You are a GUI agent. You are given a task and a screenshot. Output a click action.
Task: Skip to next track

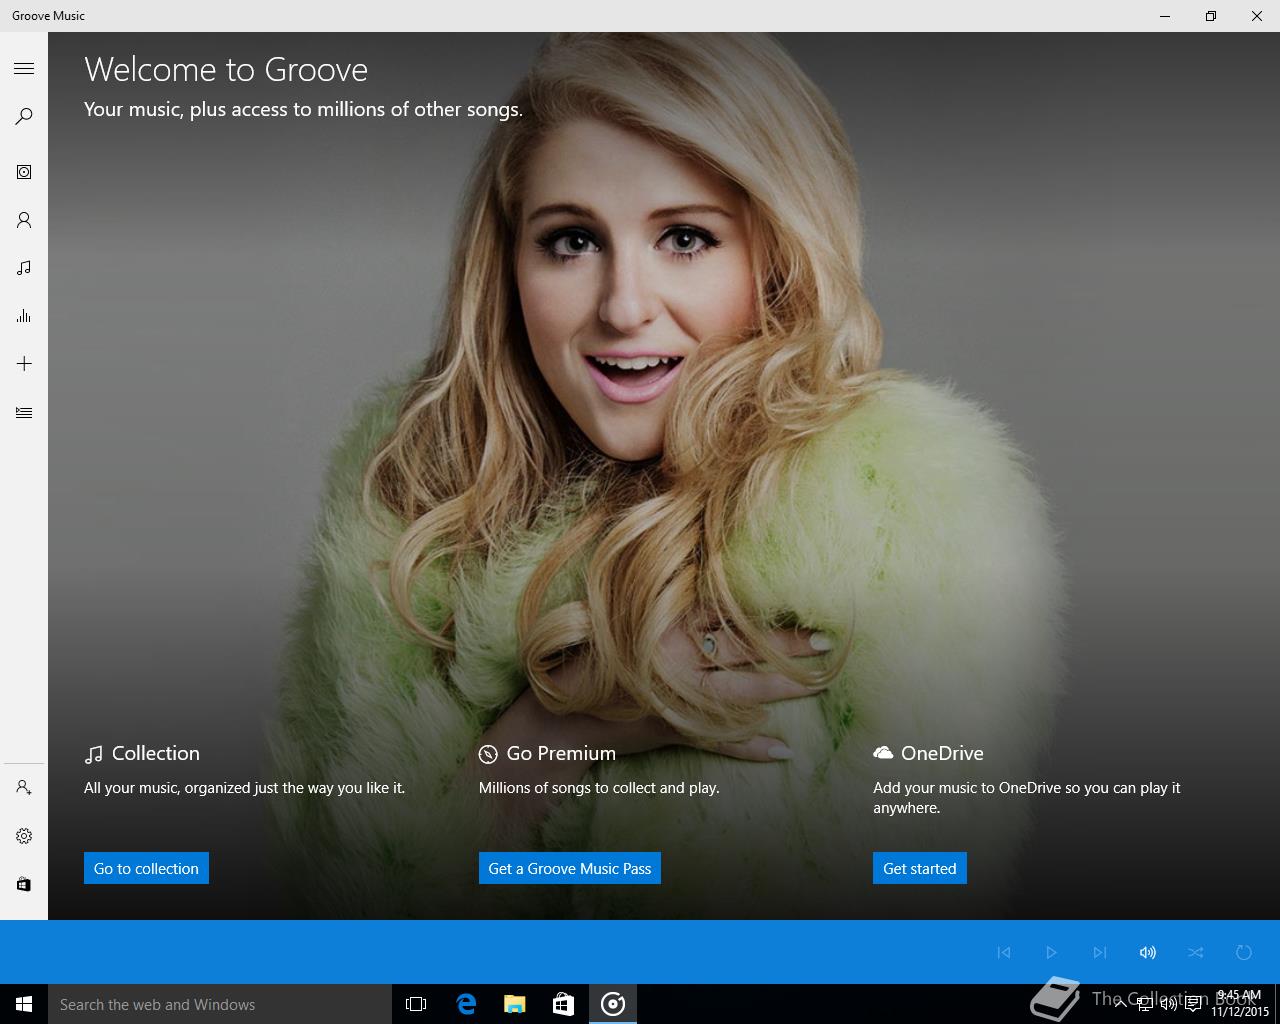click(x=1100, y=952)
